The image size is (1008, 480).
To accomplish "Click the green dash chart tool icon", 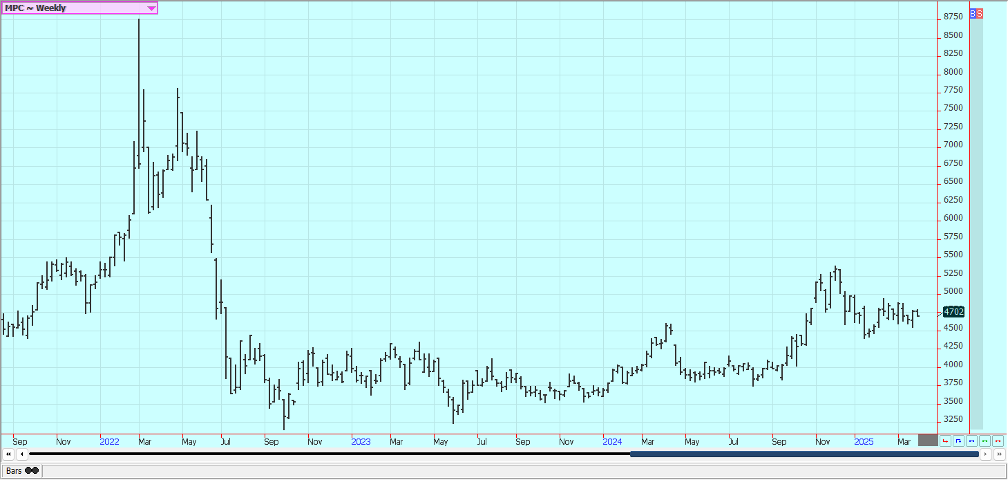I will (x=984, y=440).
